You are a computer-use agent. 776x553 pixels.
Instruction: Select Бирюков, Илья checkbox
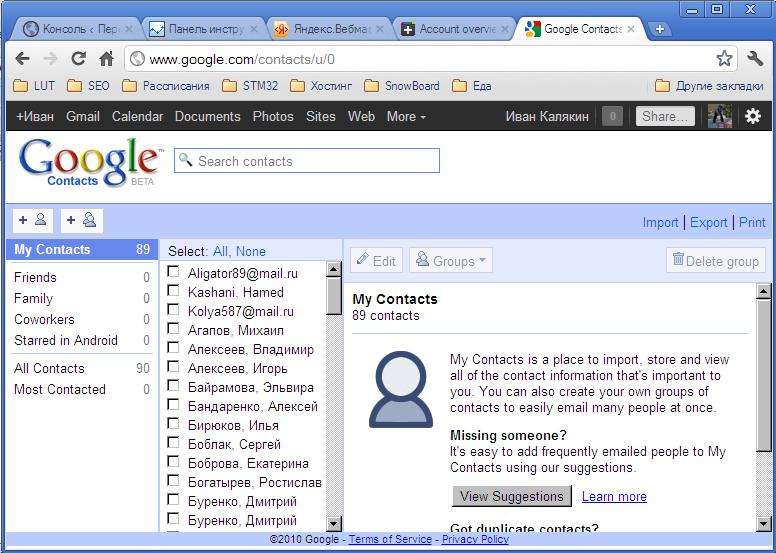pos(173,424)
